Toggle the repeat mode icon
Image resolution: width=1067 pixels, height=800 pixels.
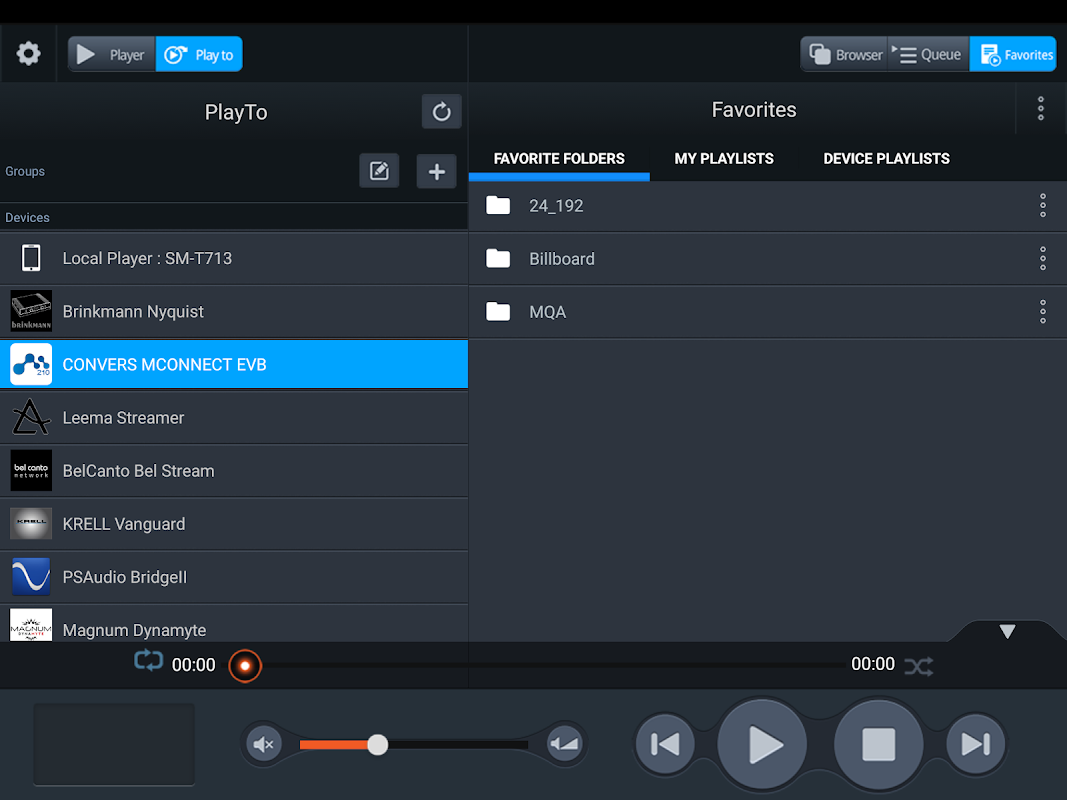pyautogui.click(x=148, y=661)
